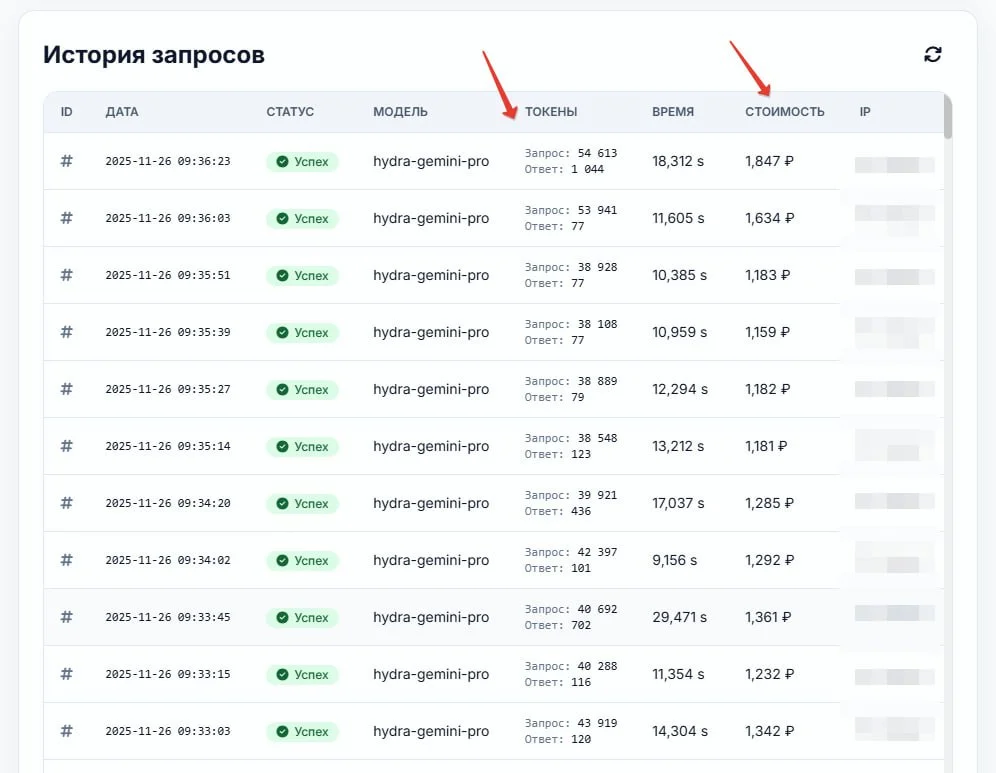Viewport: 996px width, 773px height.
Task: Click the СТОИМОСТЬ column header
Action: 784,112
